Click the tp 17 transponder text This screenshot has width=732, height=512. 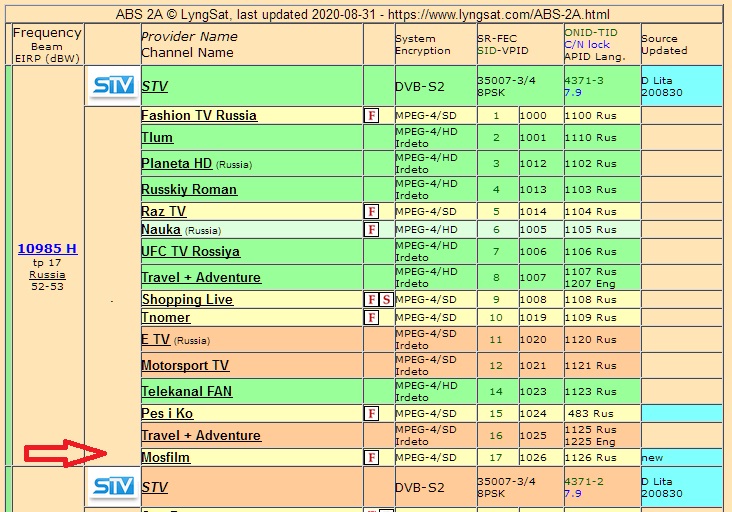point(47,262)
